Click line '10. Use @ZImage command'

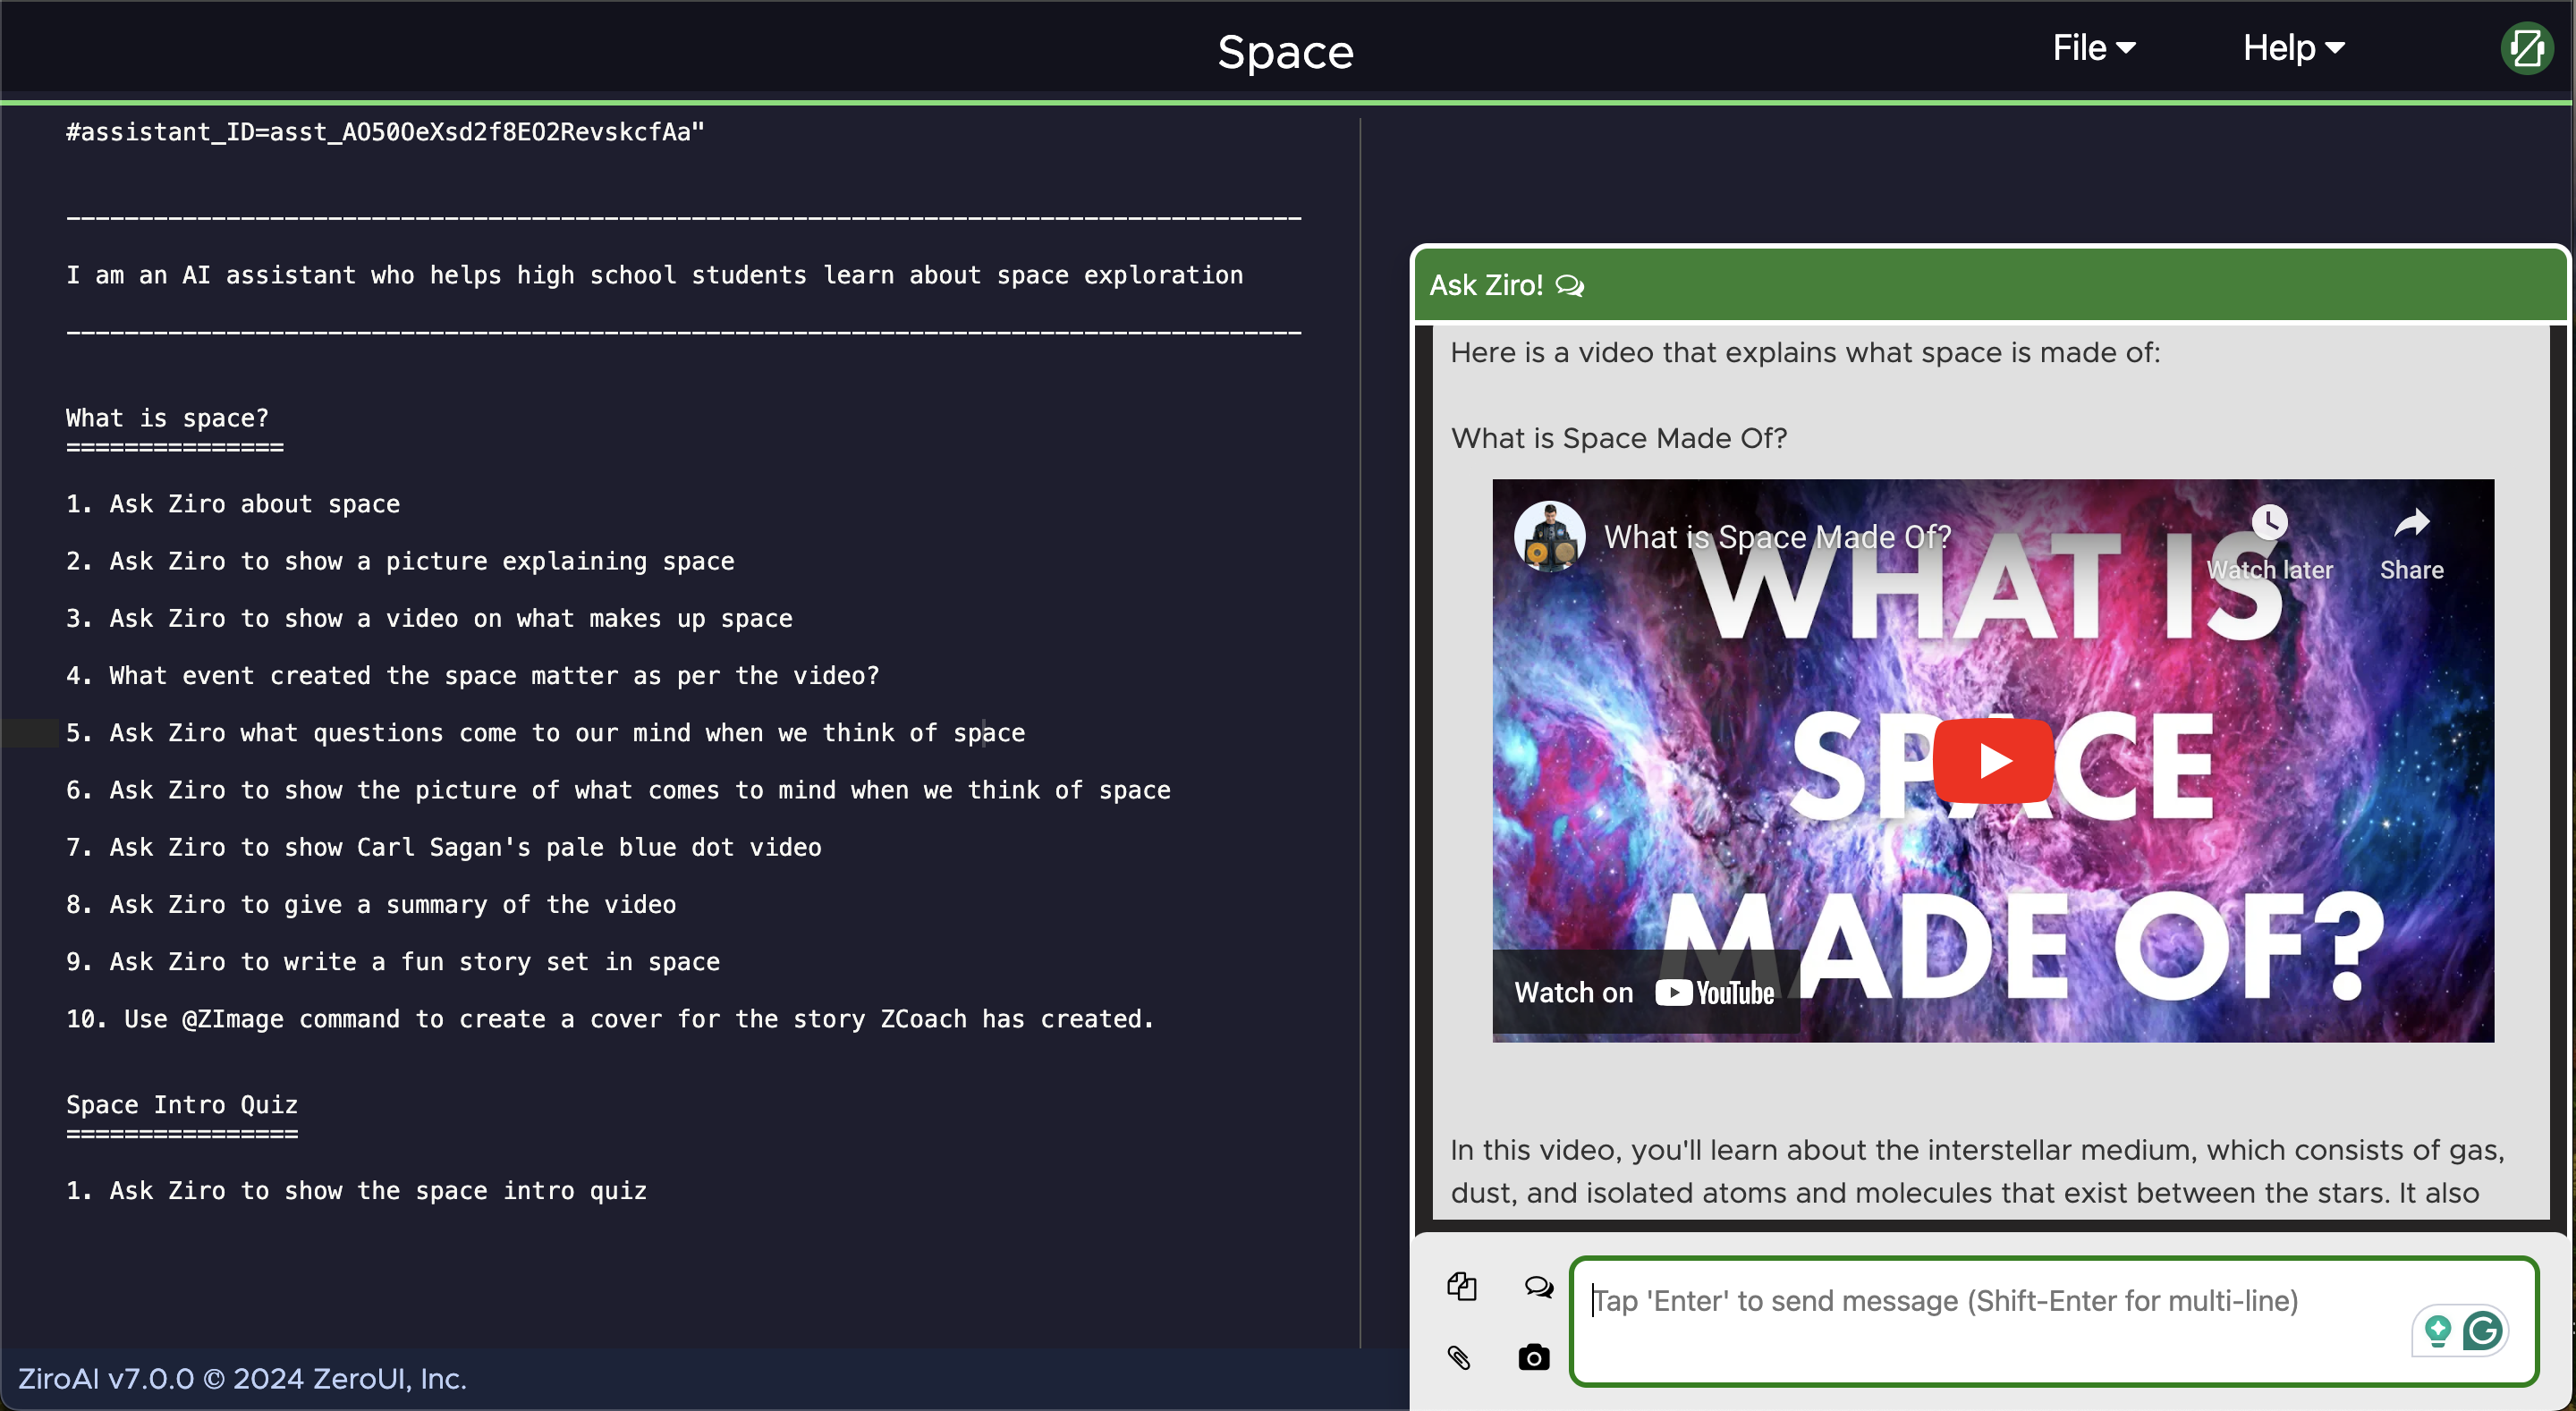pyautogui.click(x=610, y=1019)
